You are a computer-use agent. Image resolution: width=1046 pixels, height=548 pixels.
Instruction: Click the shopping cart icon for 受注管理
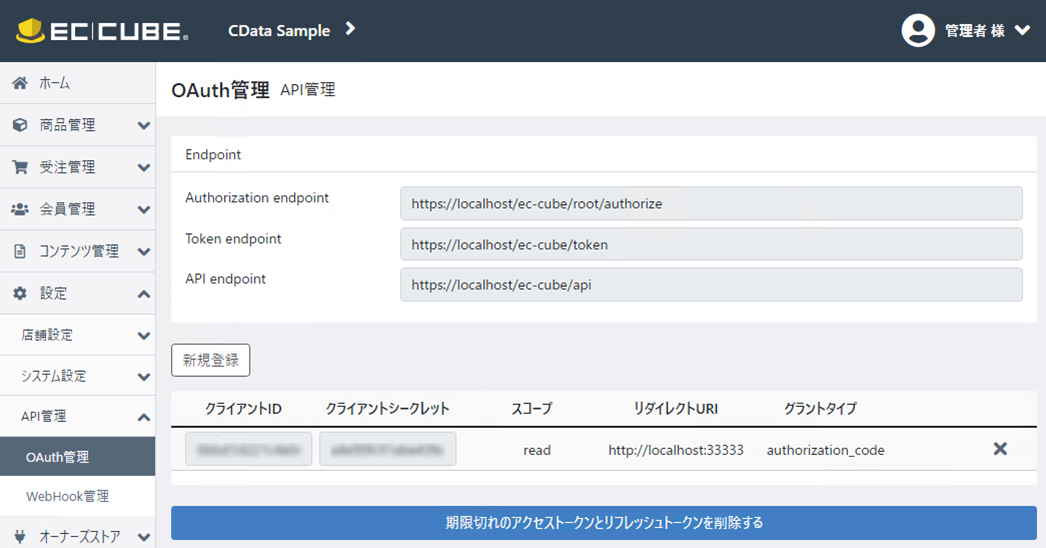pyautogui.click(x=20, y=168)
